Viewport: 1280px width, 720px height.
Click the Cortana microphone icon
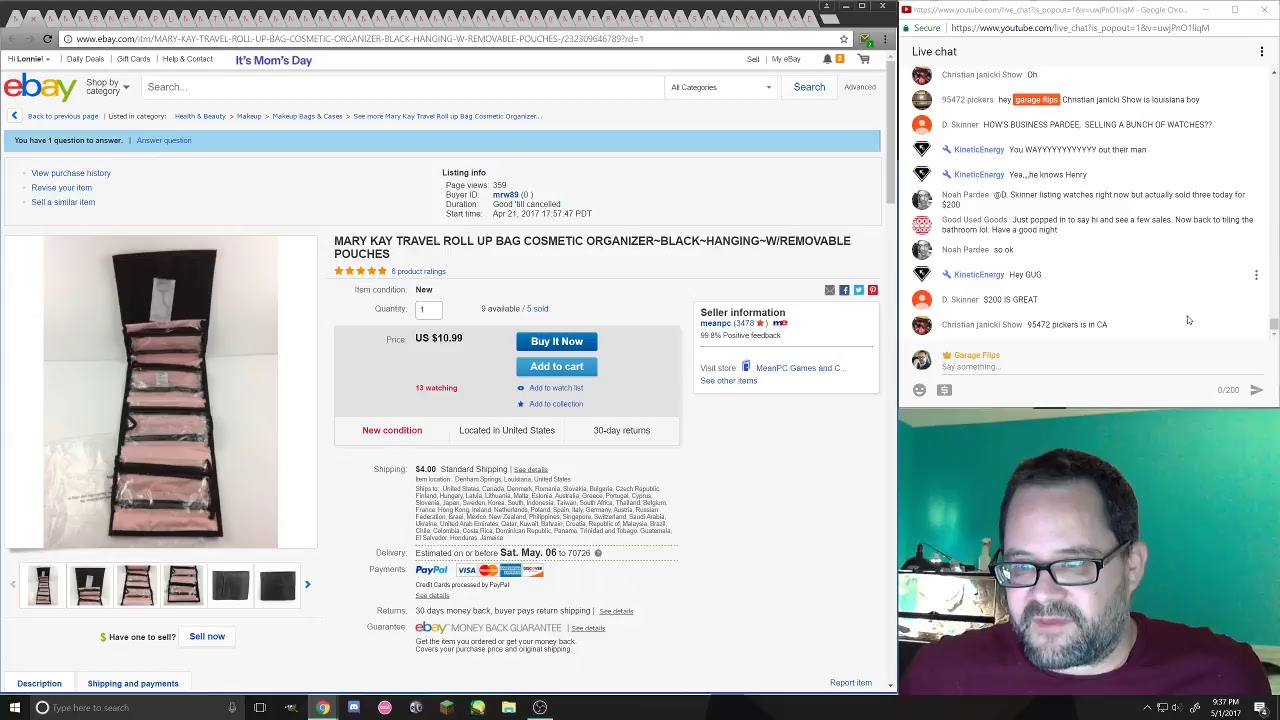tap(232, 708)
